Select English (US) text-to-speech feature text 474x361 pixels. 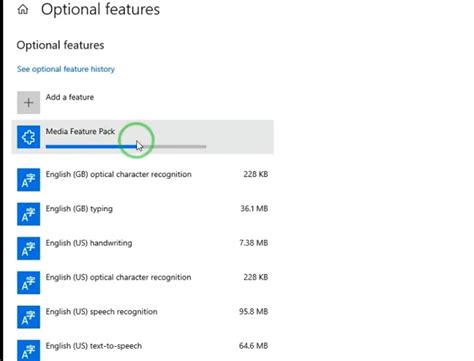(94, 346)
